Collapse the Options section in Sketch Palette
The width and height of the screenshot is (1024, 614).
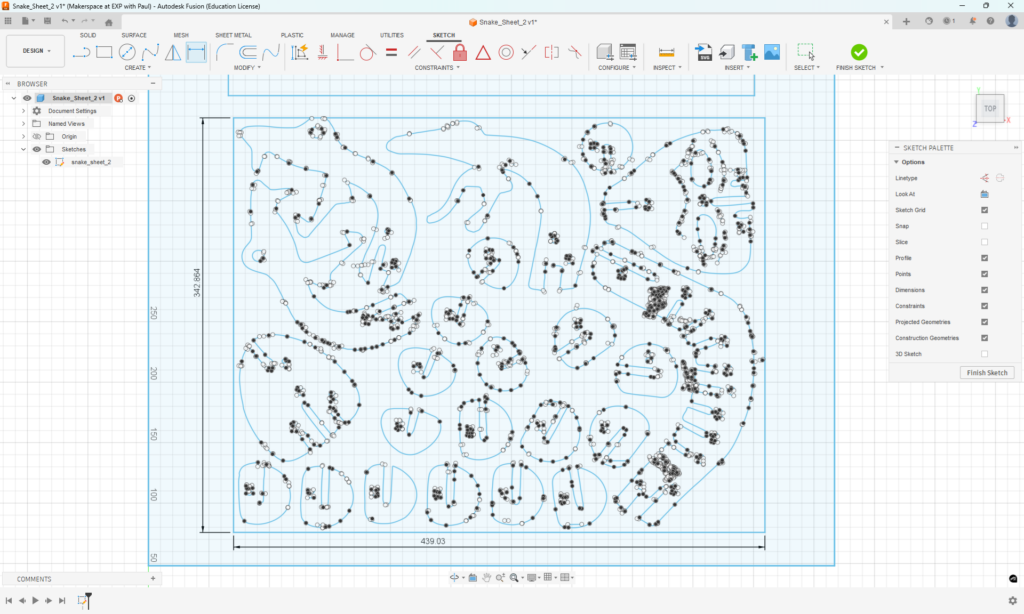pos(896,162)
